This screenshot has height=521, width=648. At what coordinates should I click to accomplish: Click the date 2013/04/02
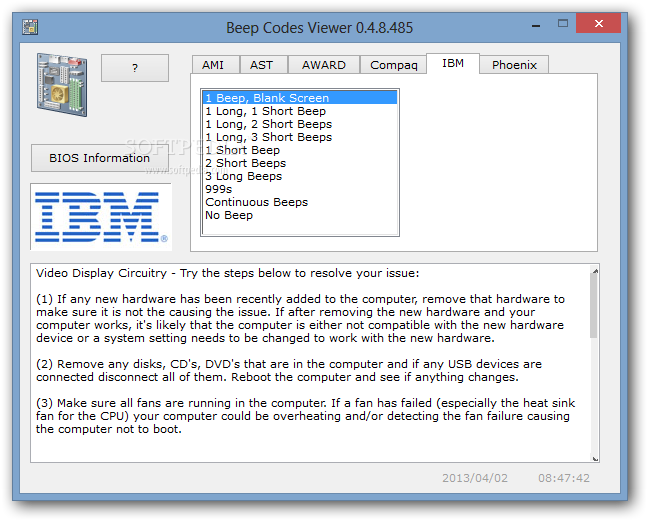click(x=475, y=478)
